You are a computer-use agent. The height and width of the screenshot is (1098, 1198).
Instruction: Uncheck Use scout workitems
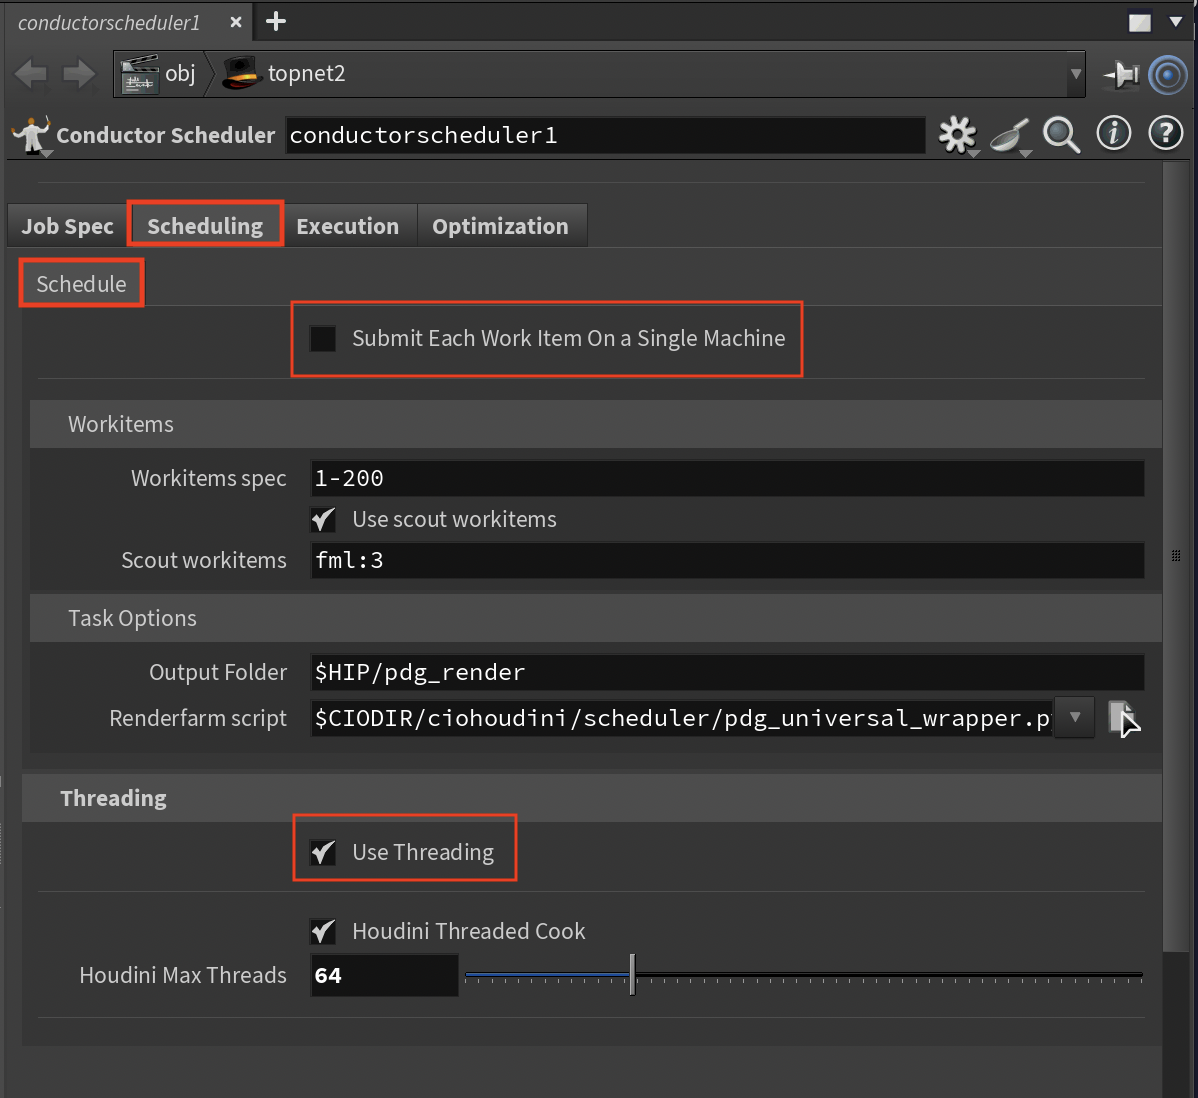[x=323, y=520]
